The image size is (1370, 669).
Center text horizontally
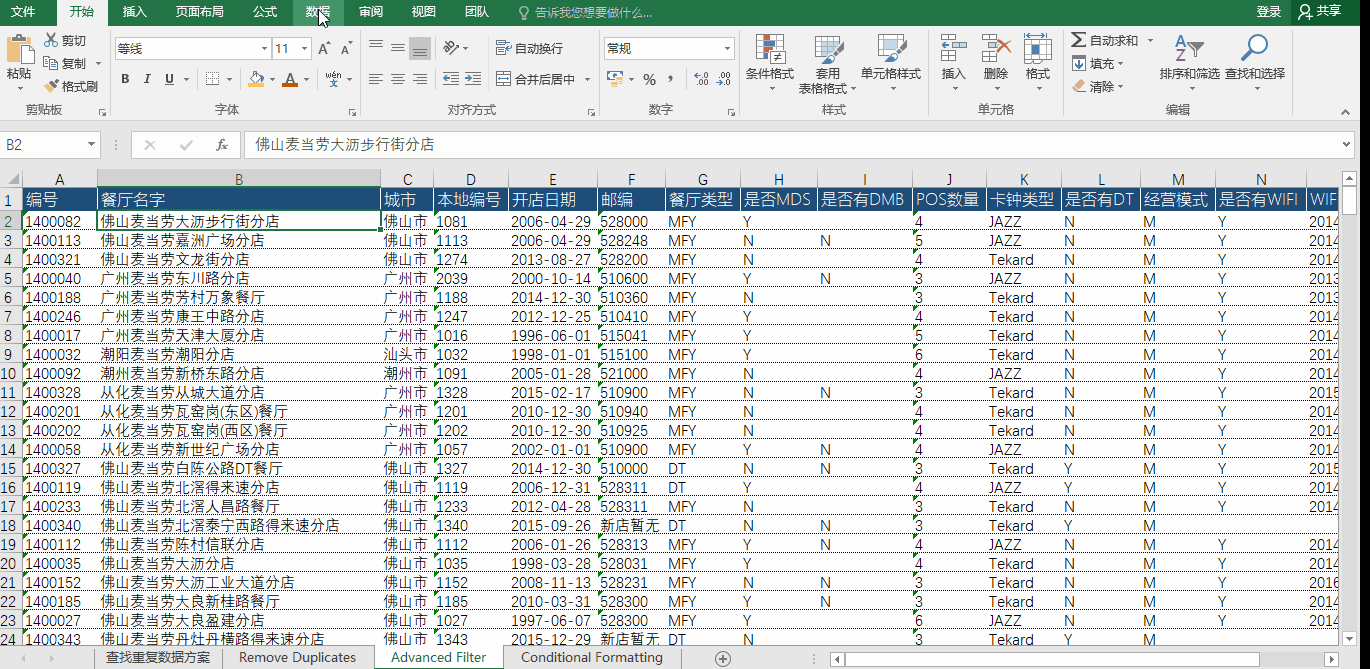(398, 79)
